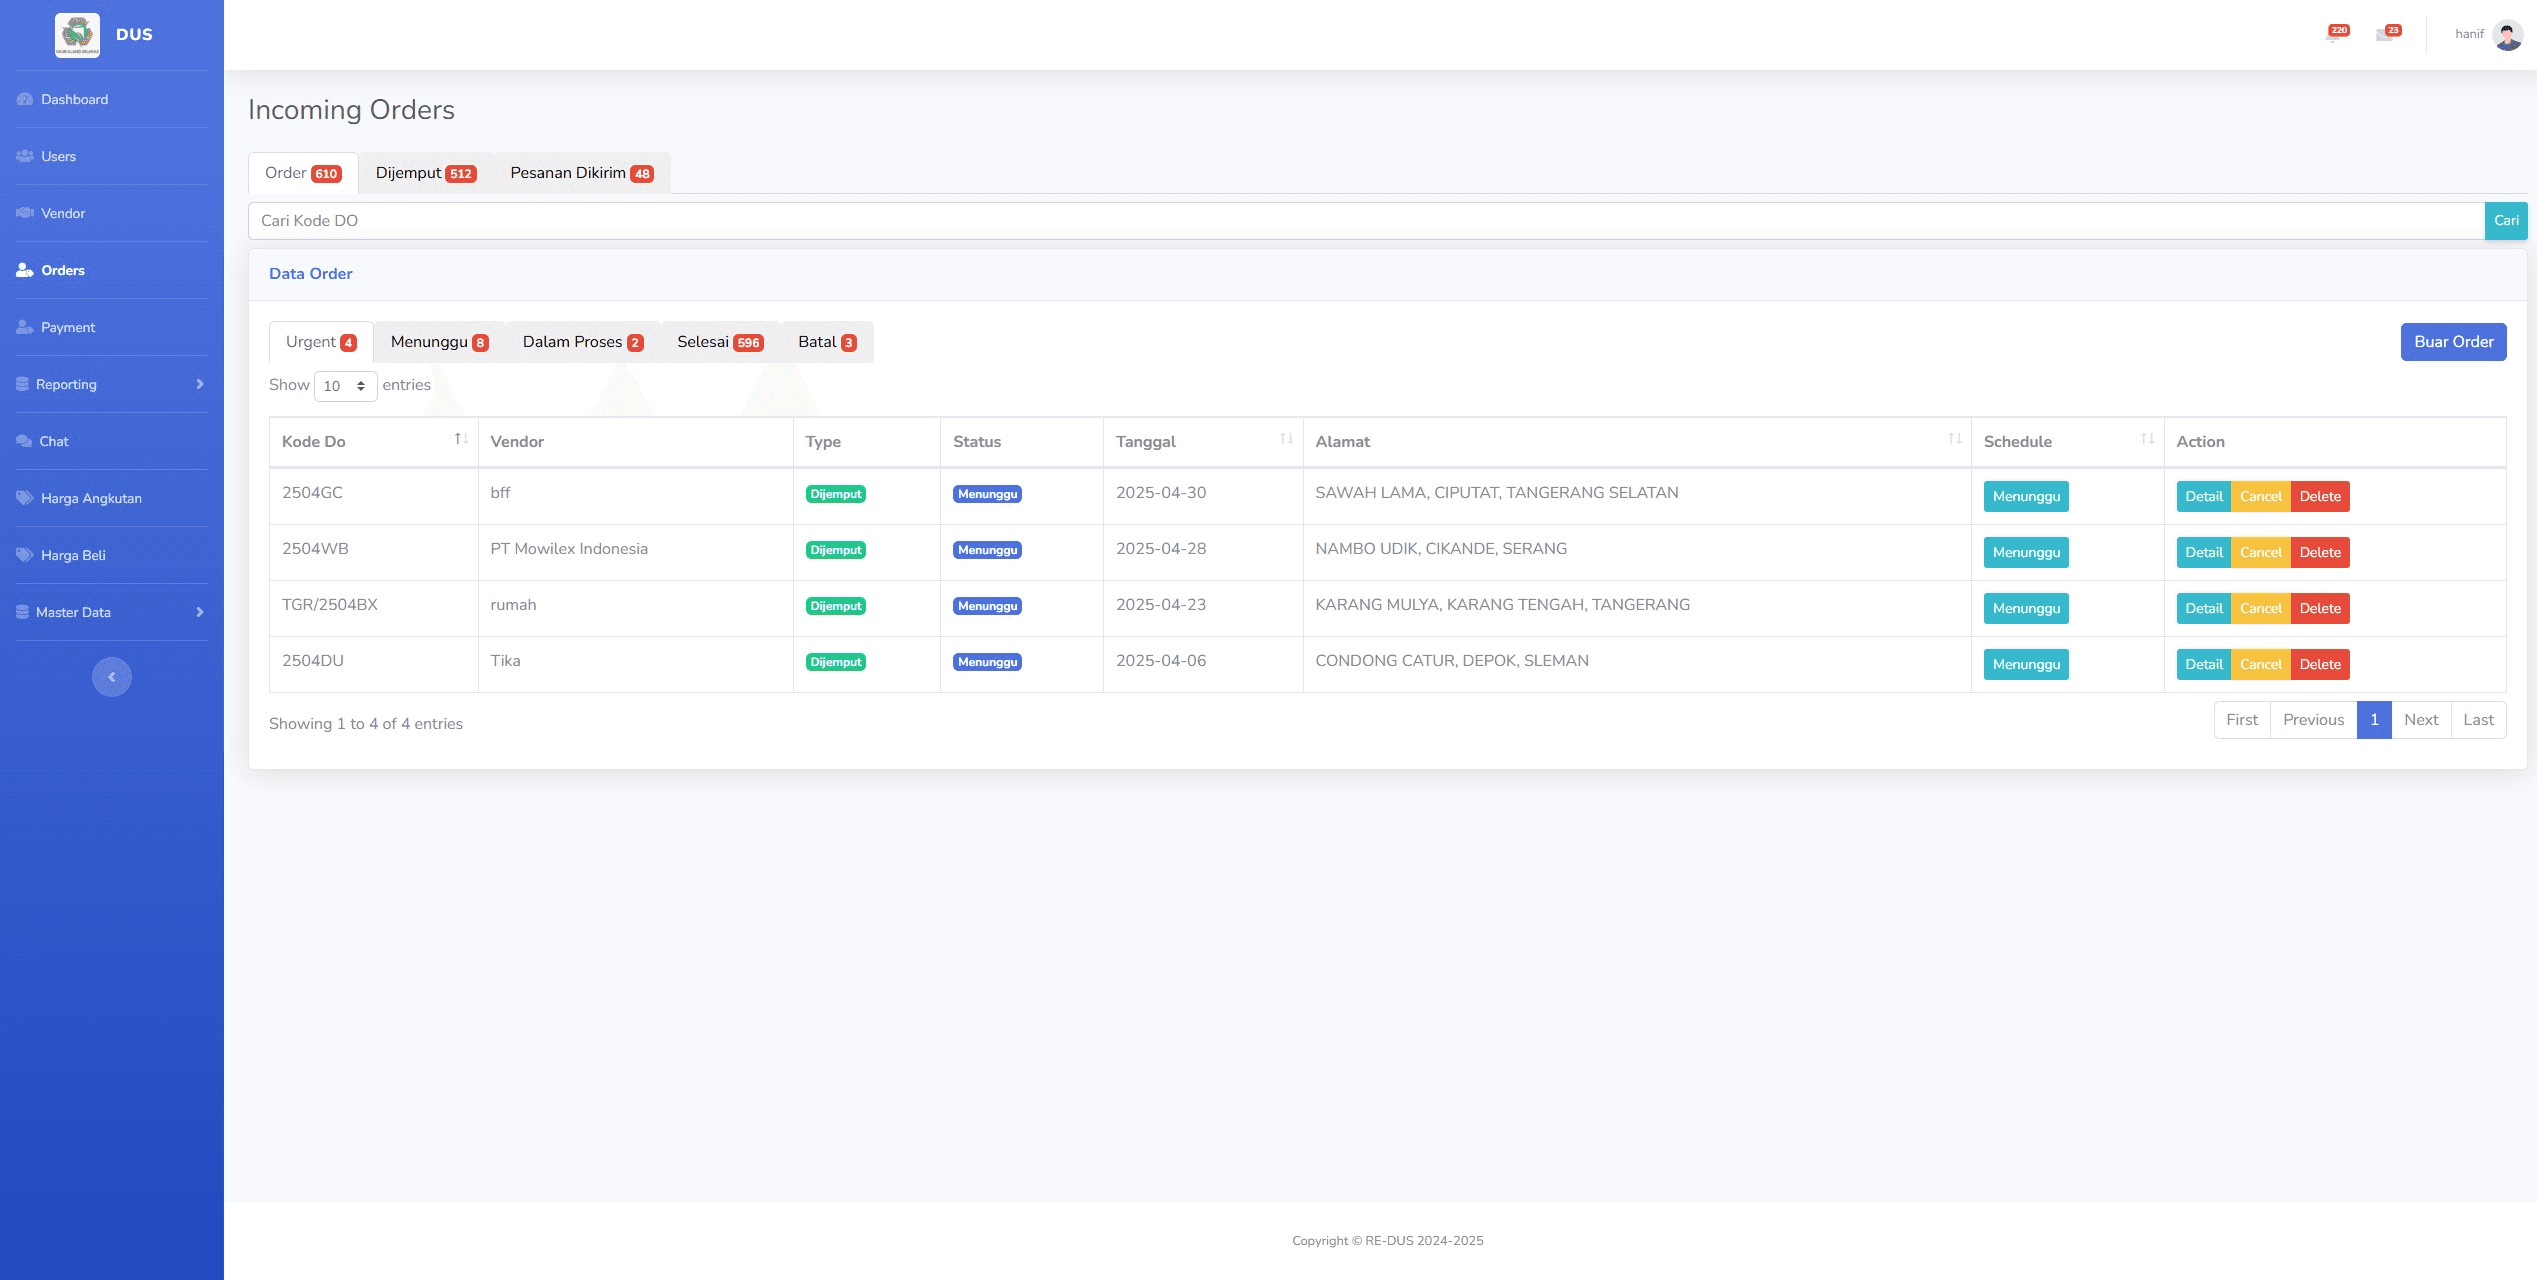
Task: Jump to the First page
Action: coord(2242,720)
